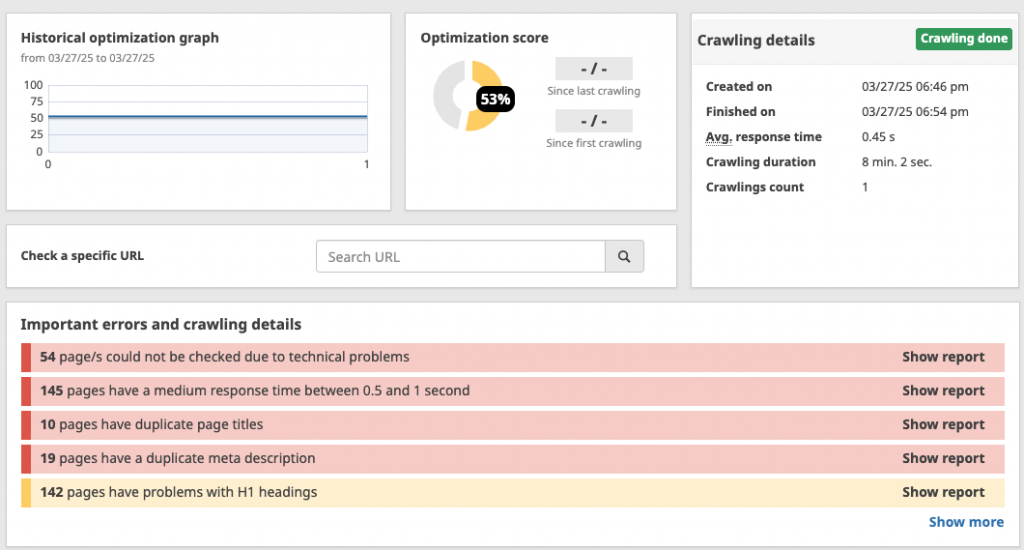Click the Since first crawling score box
The width and height of the screenshot is (1024, 550).
(x=594, y=121)
